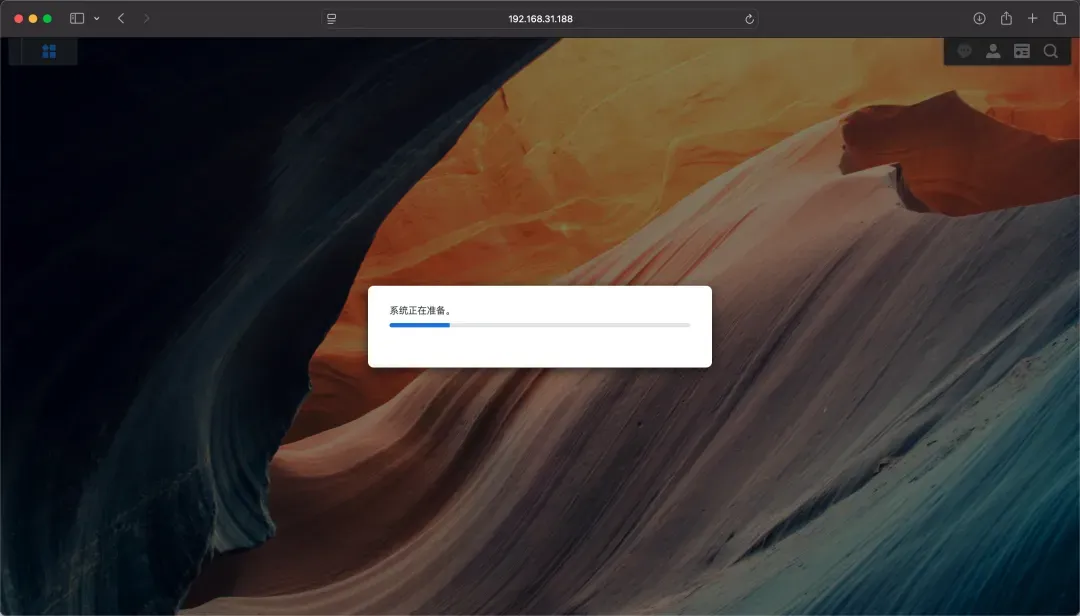Viewport: 1080px width, 616px height.
Task: Expand the sidebar tab group dropdown arrow
Action: coord(96,19)
